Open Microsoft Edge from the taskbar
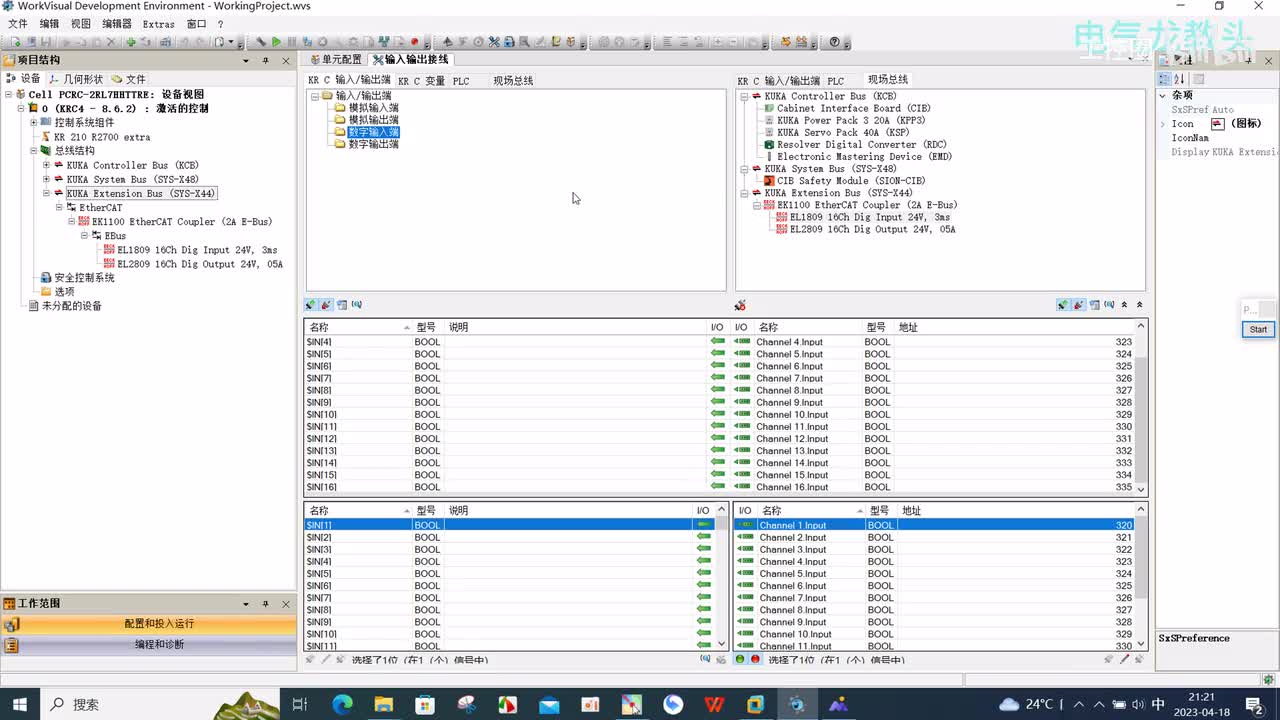1280x720 pixels. 342,704
